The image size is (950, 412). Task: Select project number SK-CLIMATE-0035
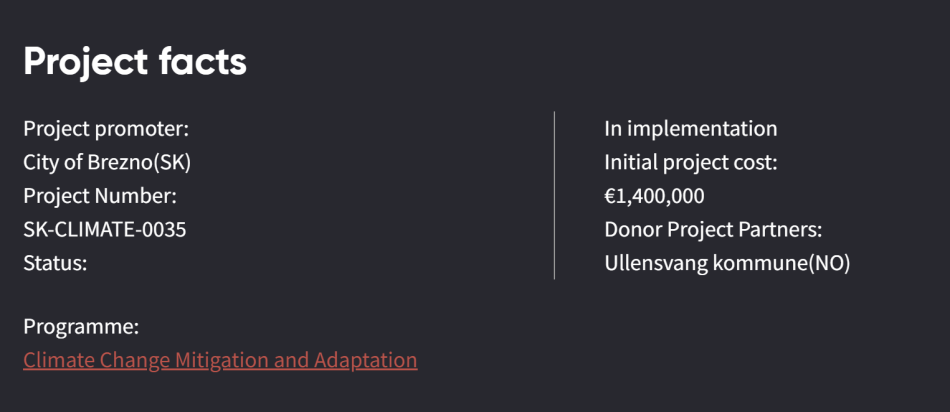point(105,230)
